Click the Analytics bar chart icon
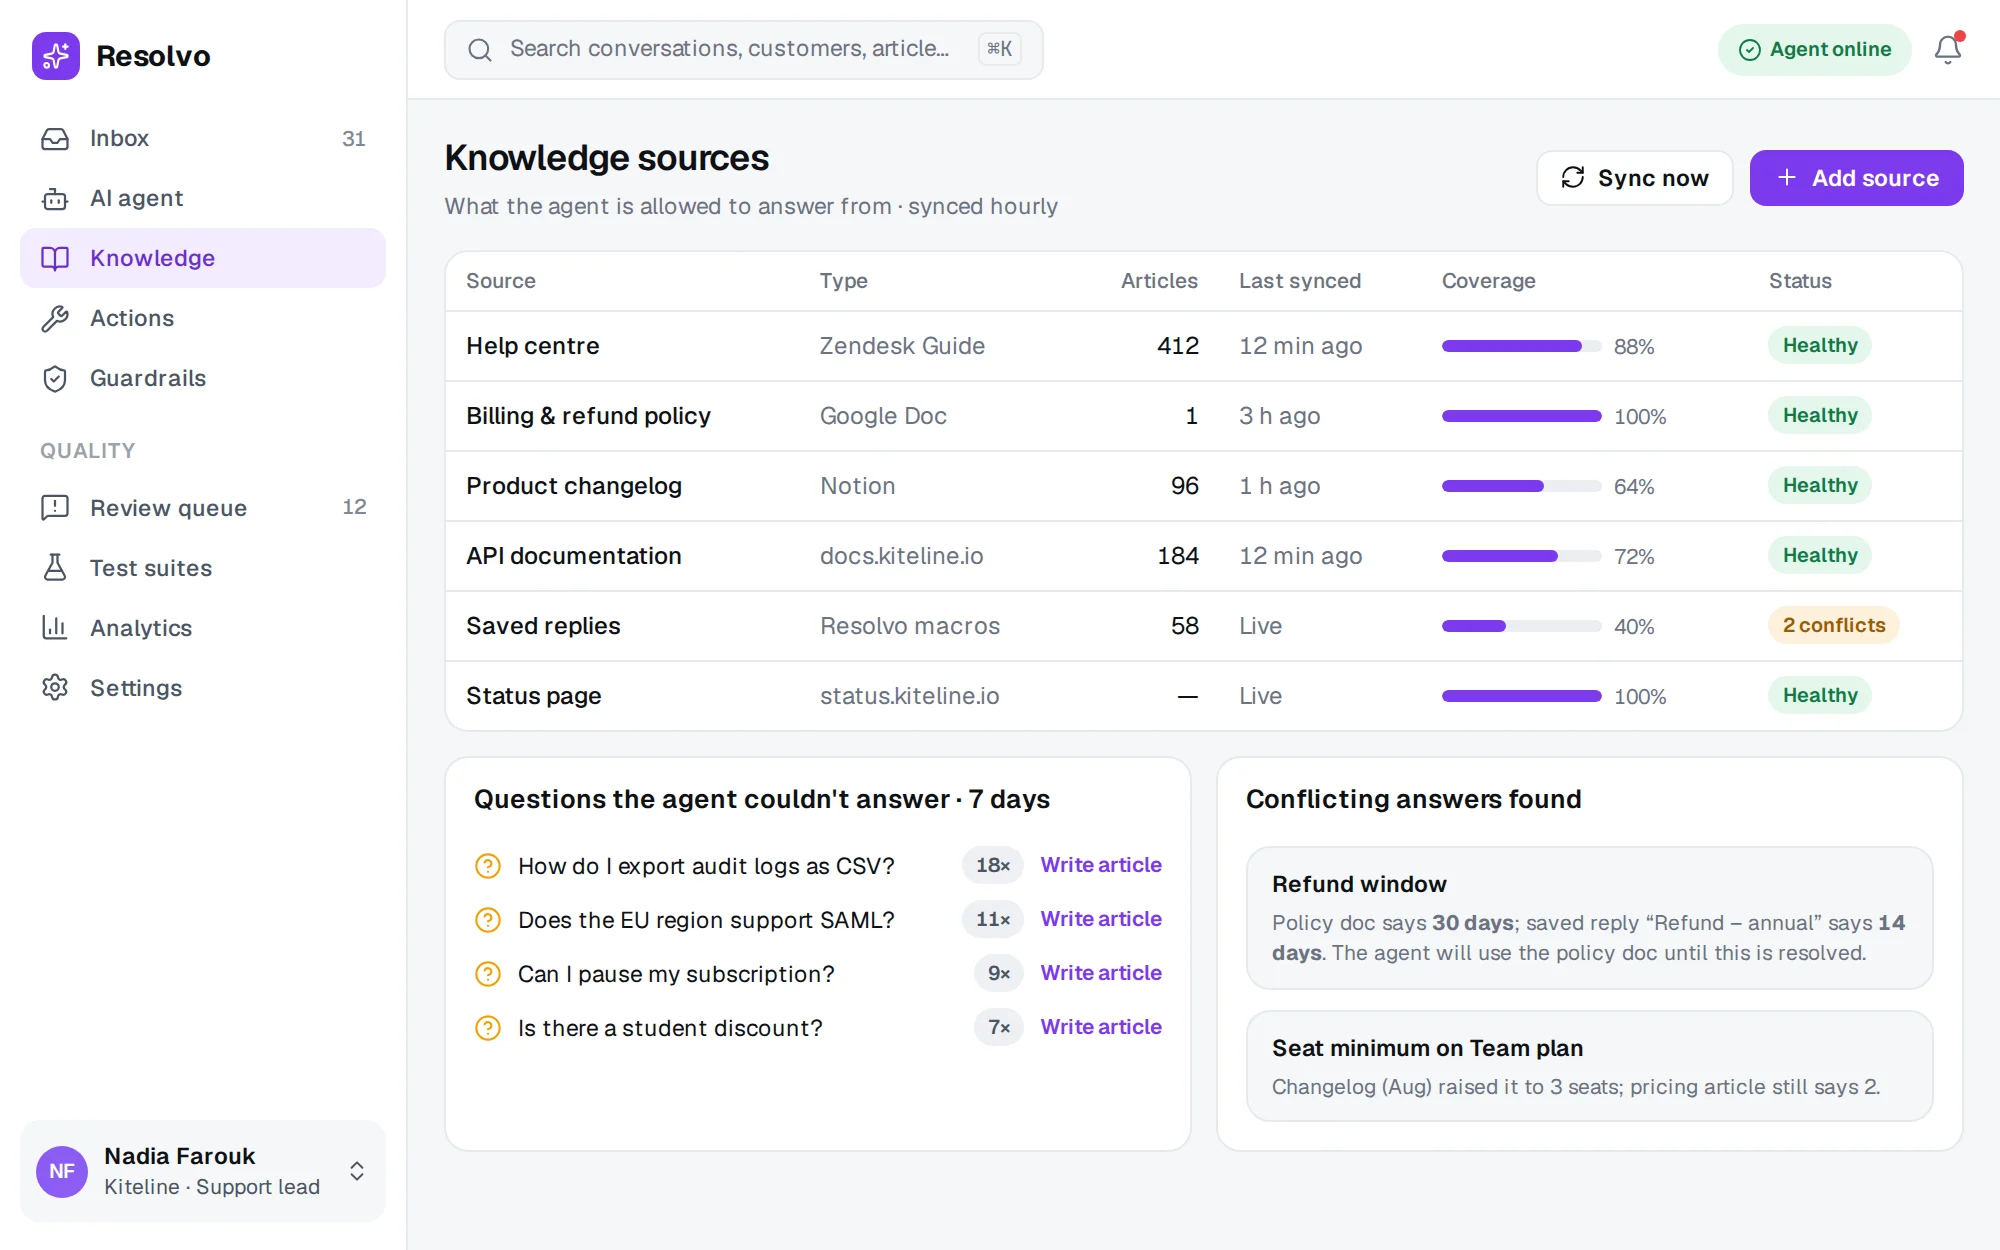This screenshot has height=1250, width=2000. 55,628
